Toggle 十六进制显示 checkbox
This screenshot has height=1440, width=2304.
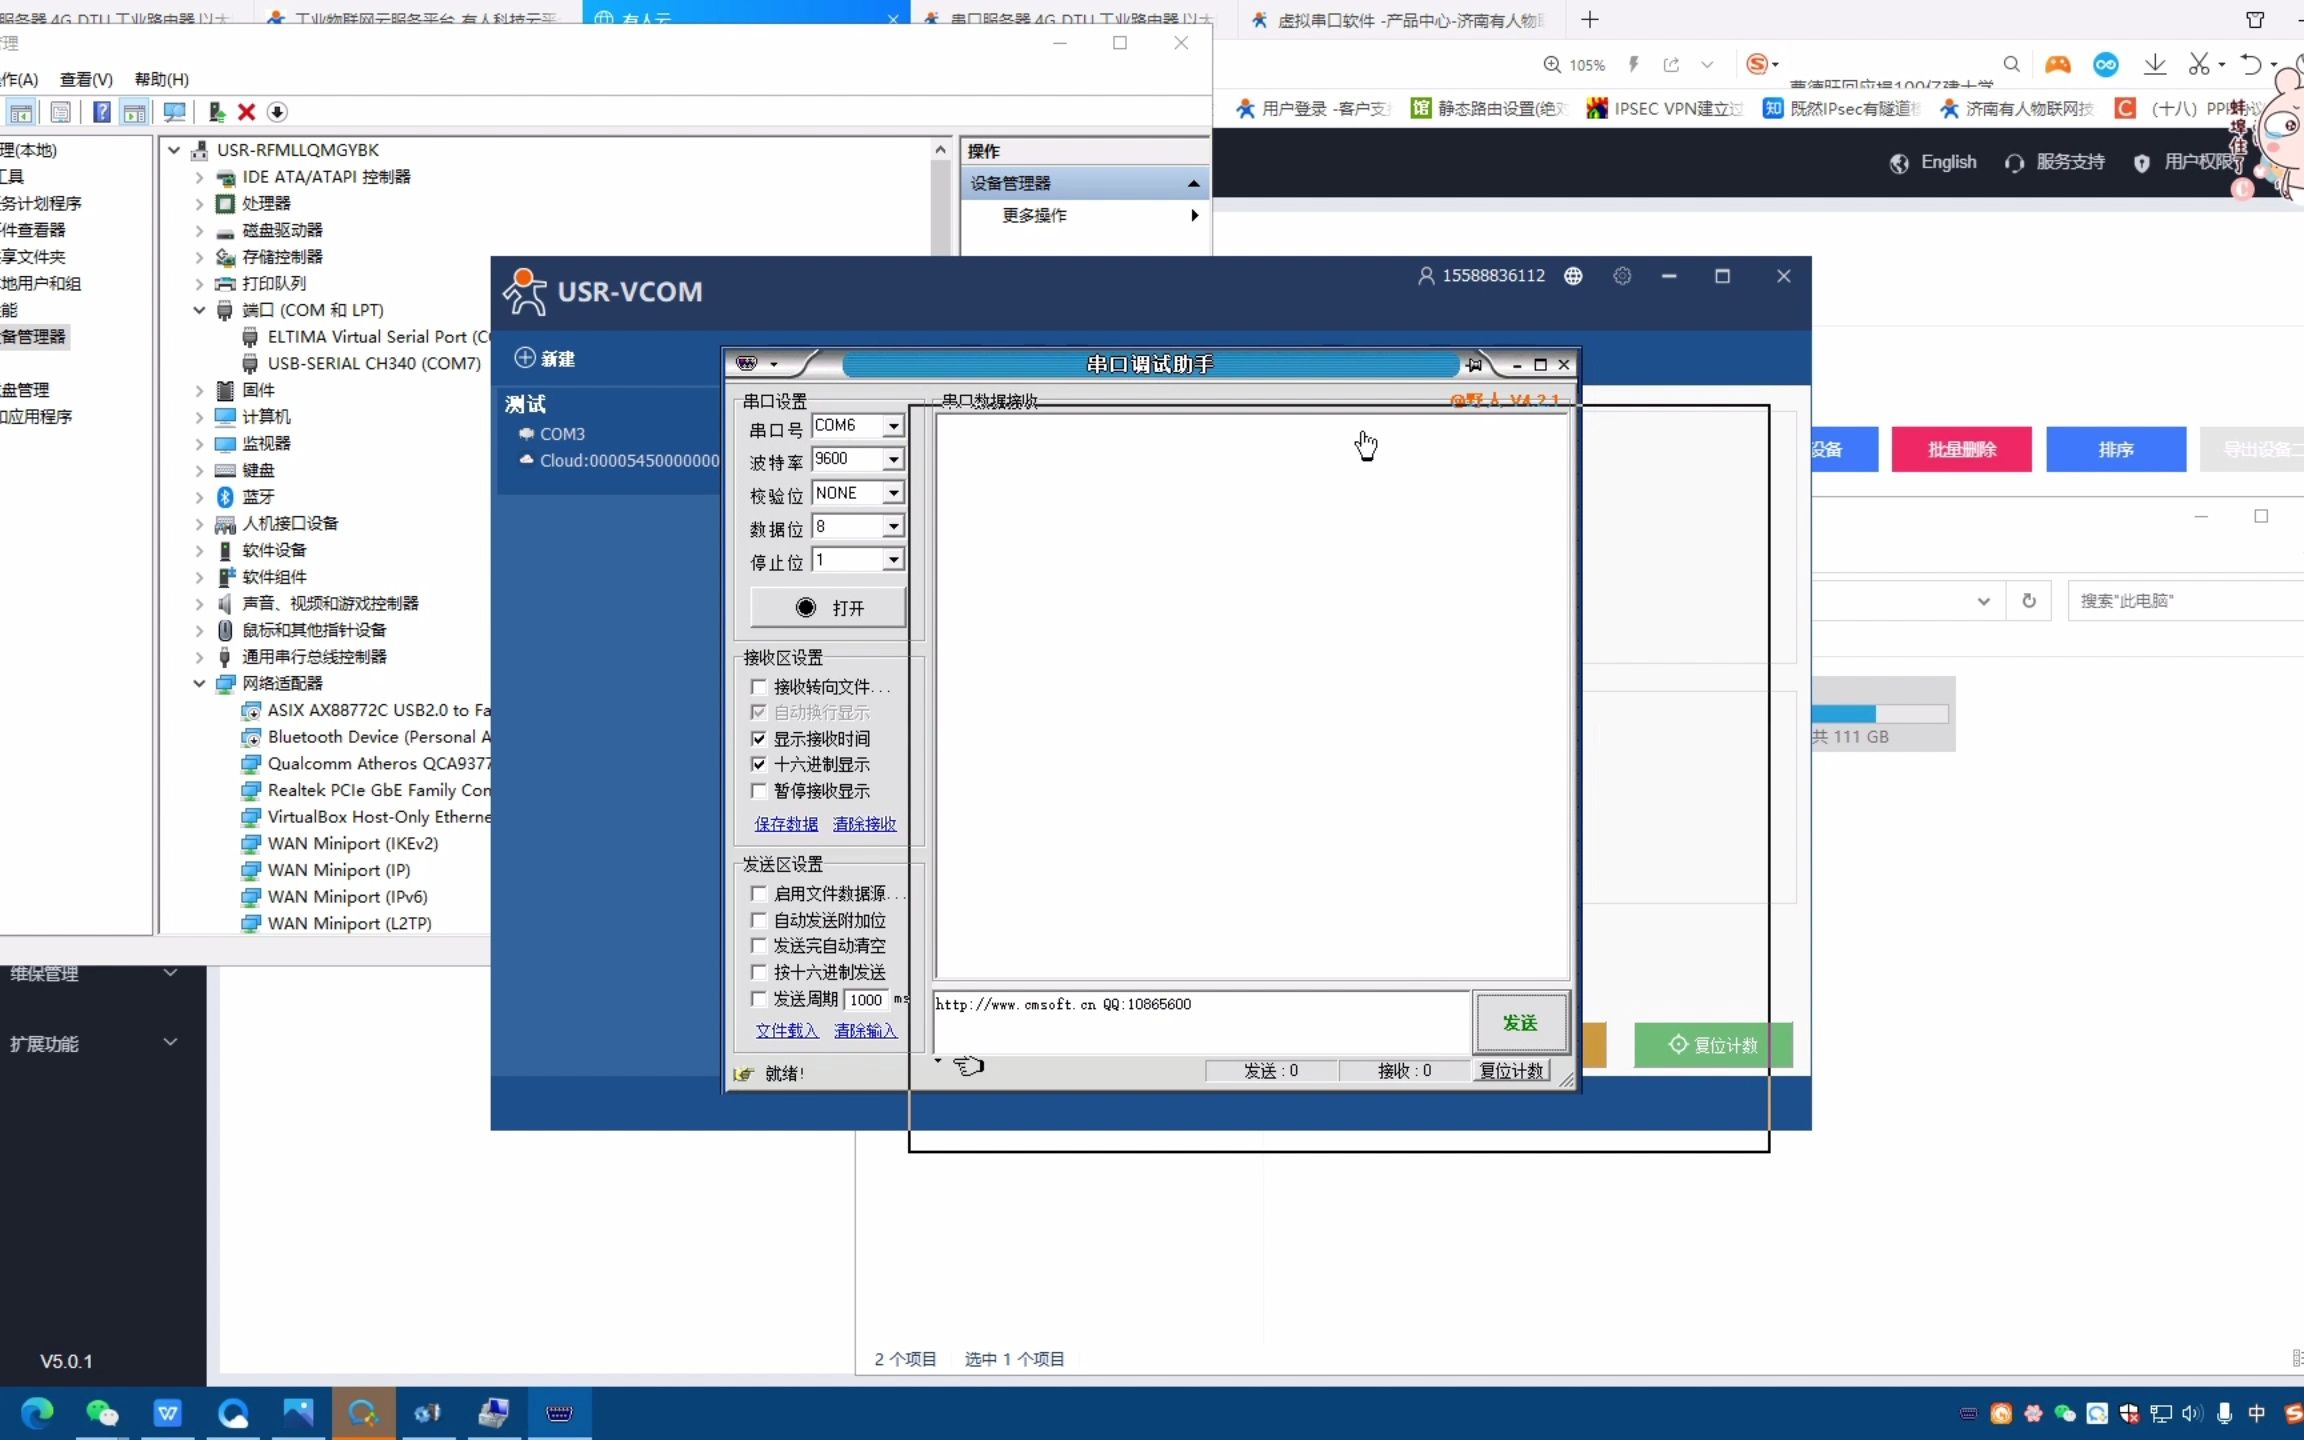click(x=759, y=765)
